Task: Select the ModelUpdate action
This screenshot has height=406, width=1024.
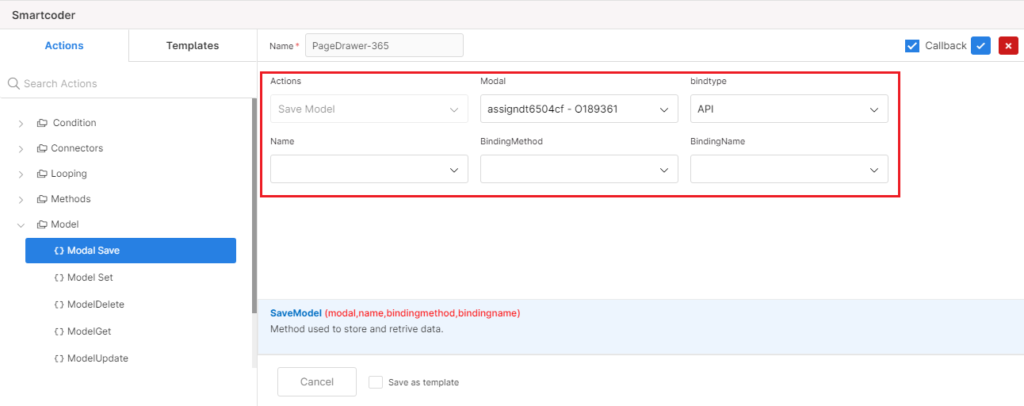Action: click(x=97, y=358)
